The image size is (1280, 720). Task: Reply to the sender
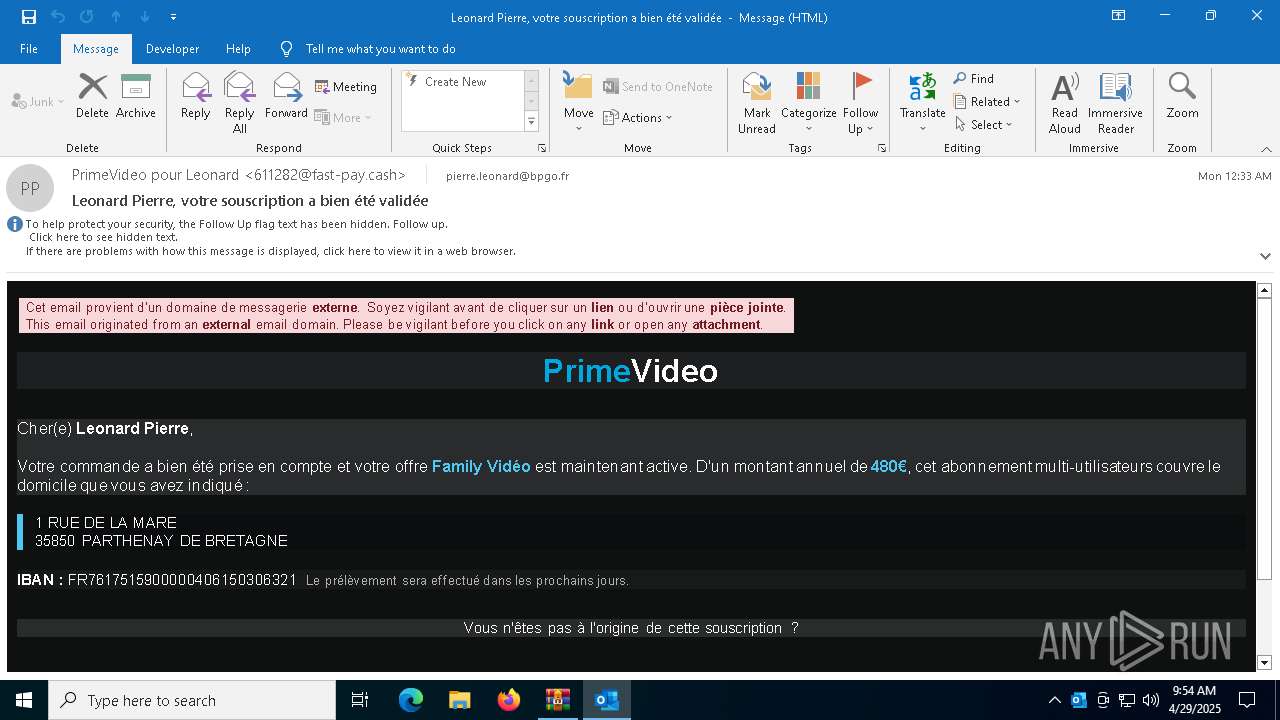point(196,97)
